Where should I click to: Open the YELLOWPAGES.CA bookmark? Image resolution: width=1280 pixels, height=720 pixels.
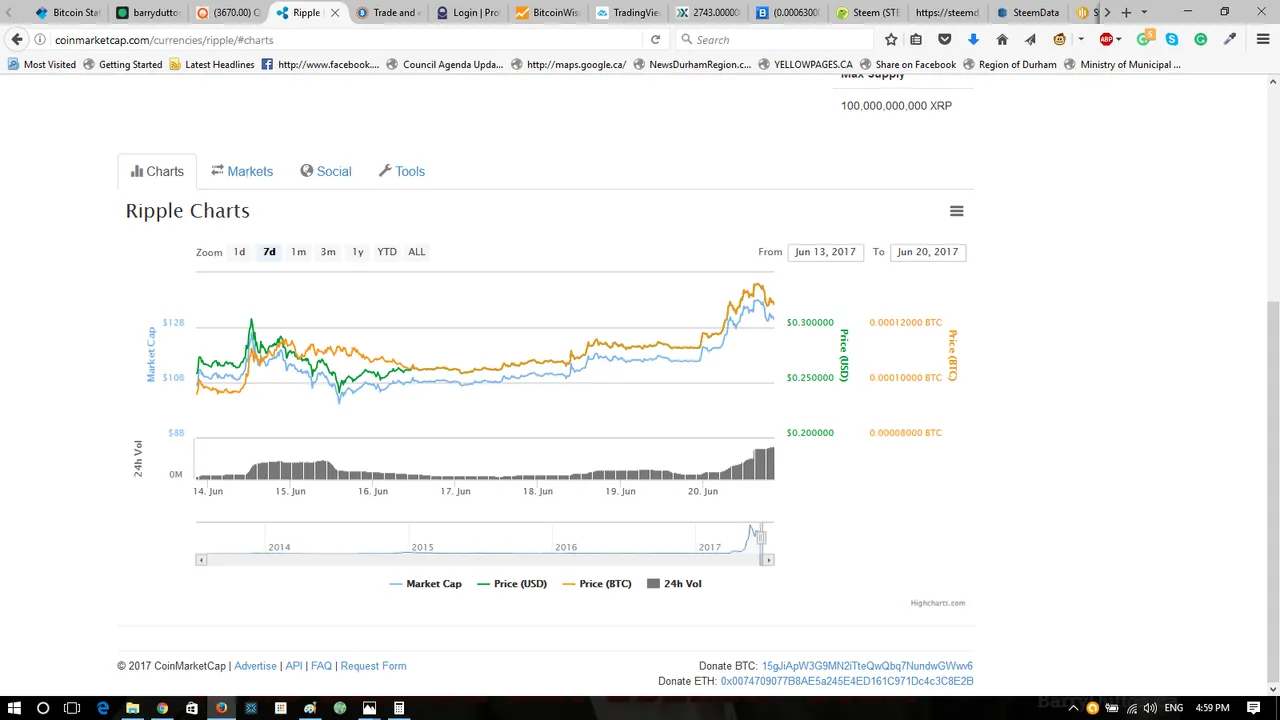(x=806, y=65)
